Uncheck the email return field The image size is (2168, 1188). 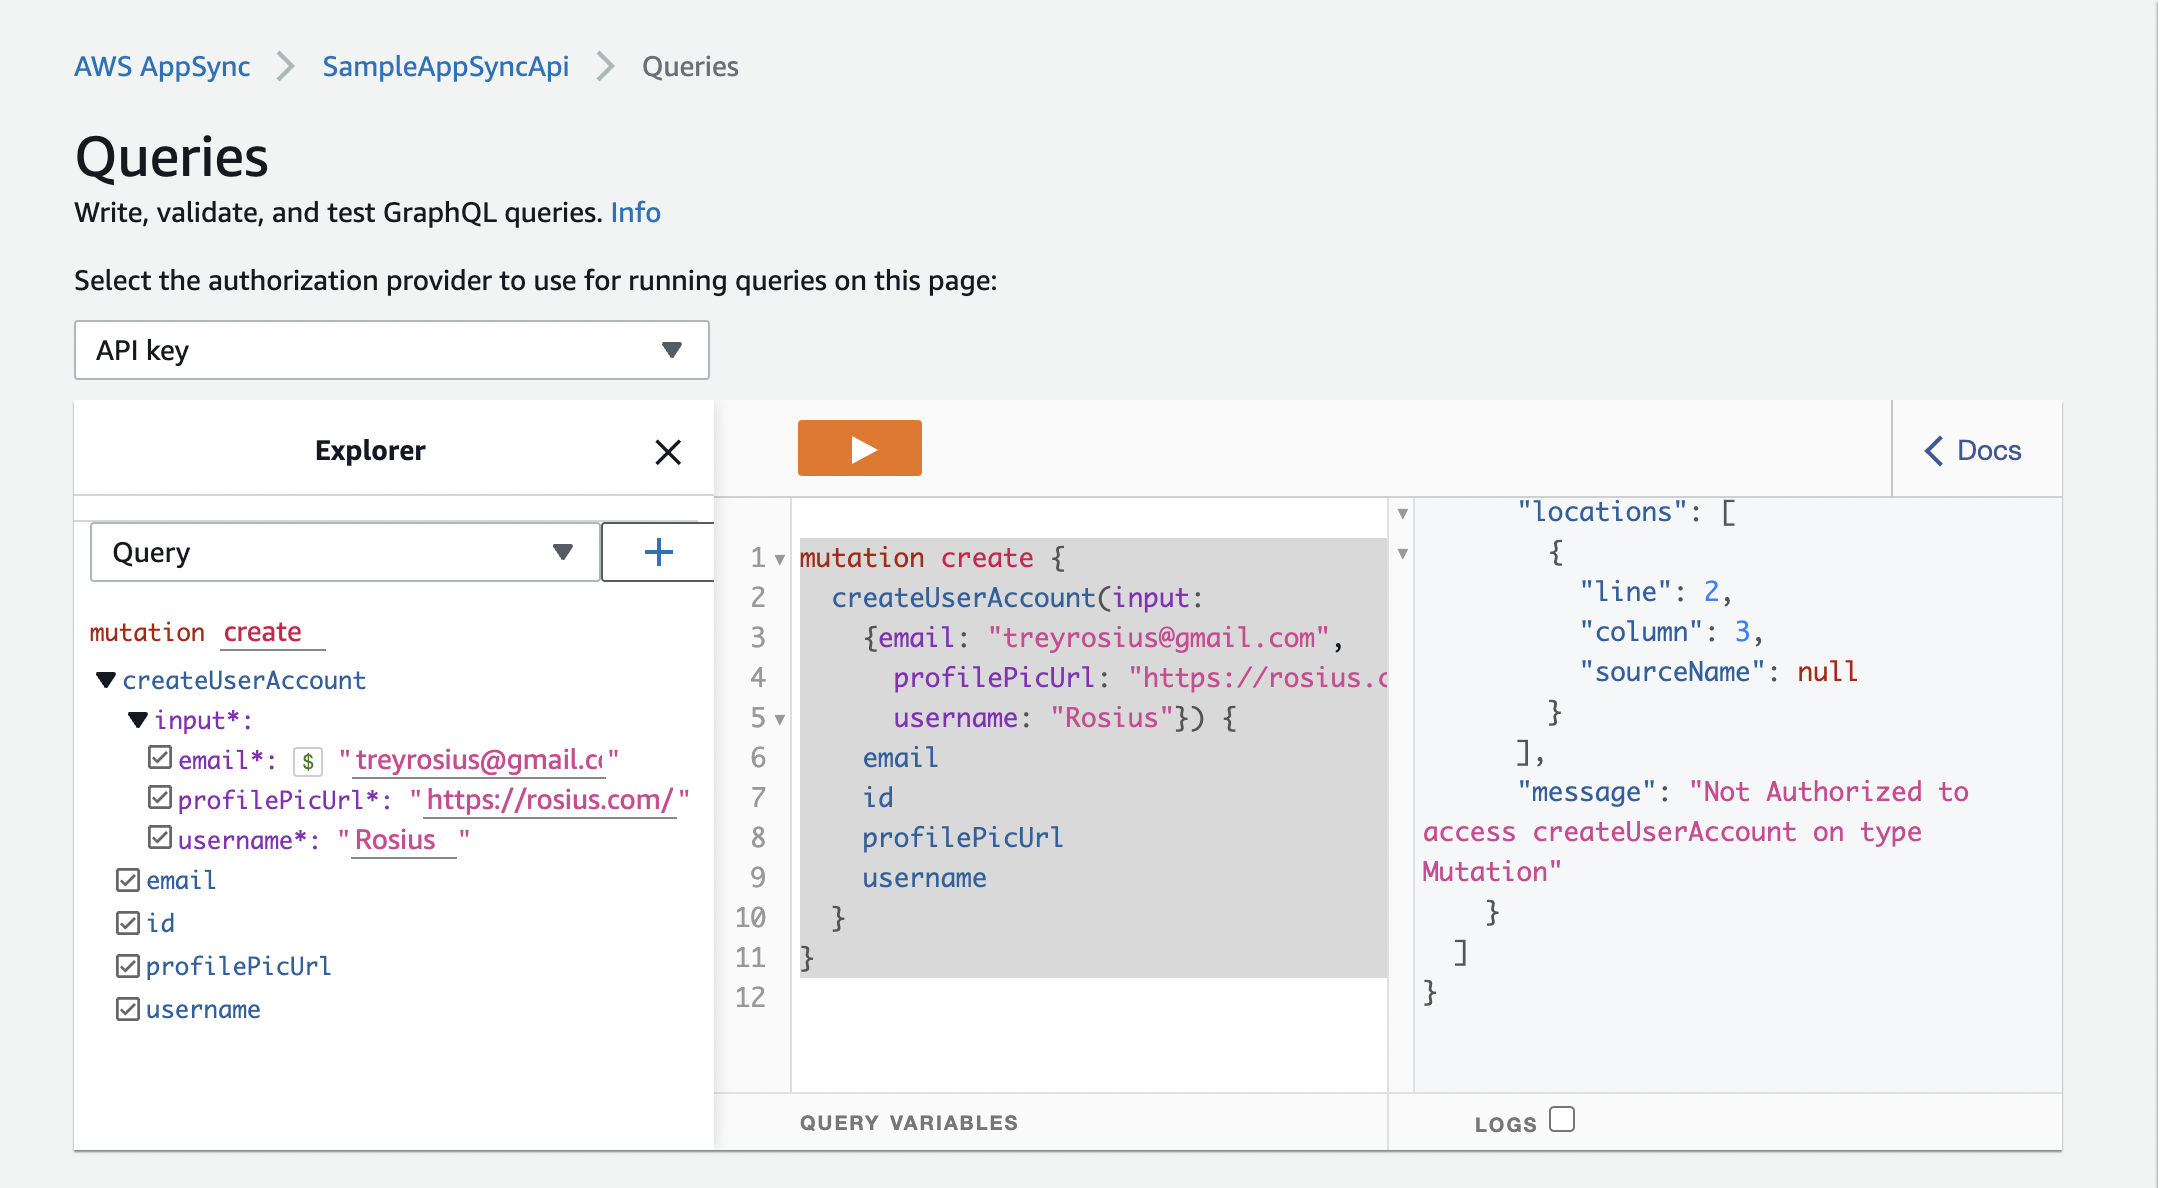[128, 880]
